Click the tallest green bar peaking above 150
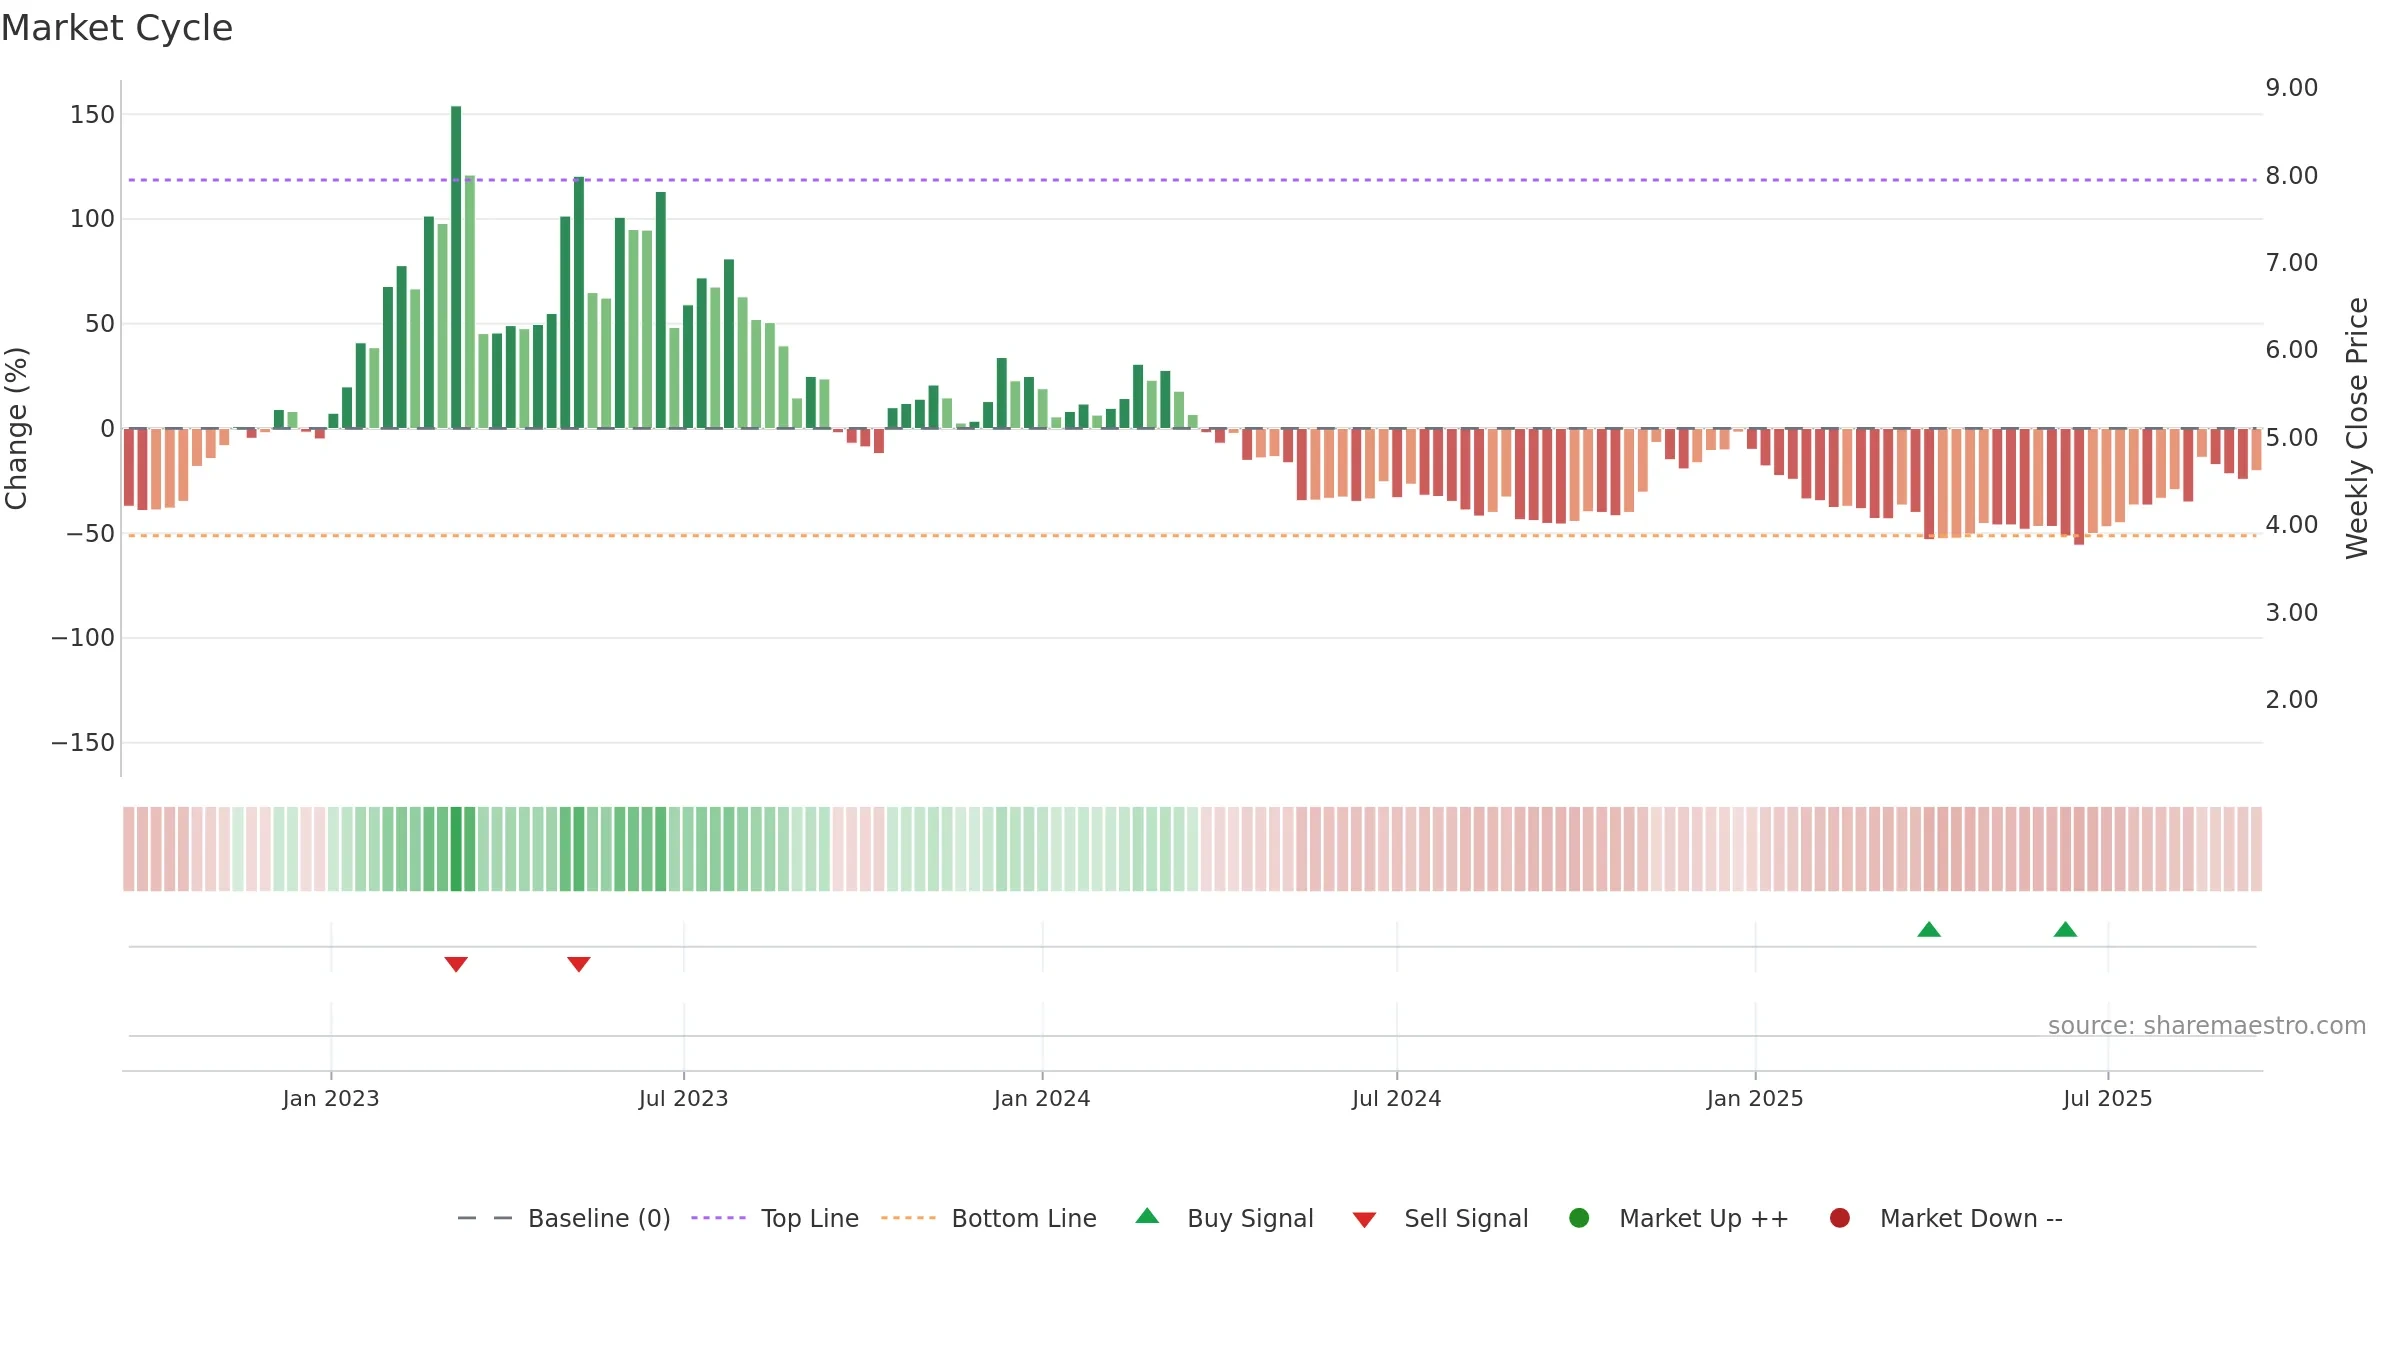The height and width of the screenshot is (1350, 2400). [456, 267]
